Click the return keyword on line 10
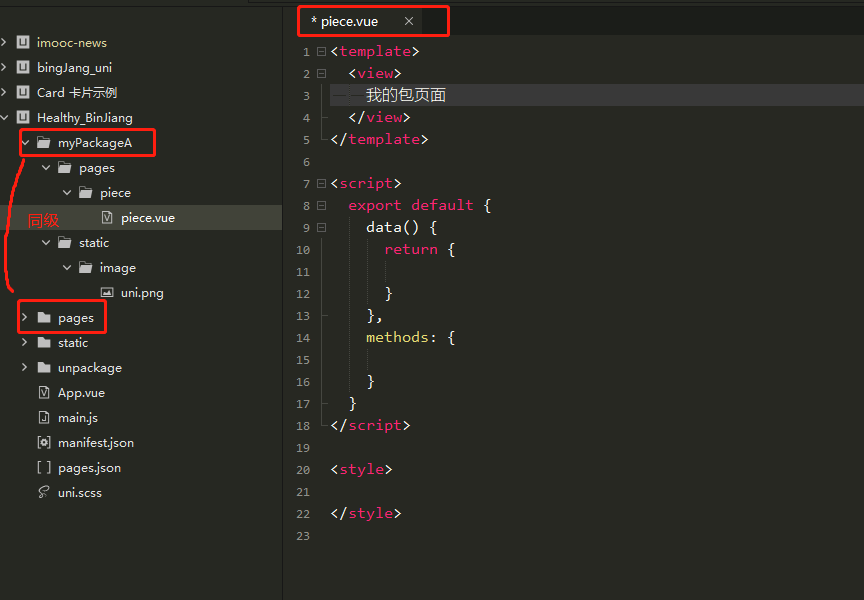The image size is (864, 600). click(411, 249)
